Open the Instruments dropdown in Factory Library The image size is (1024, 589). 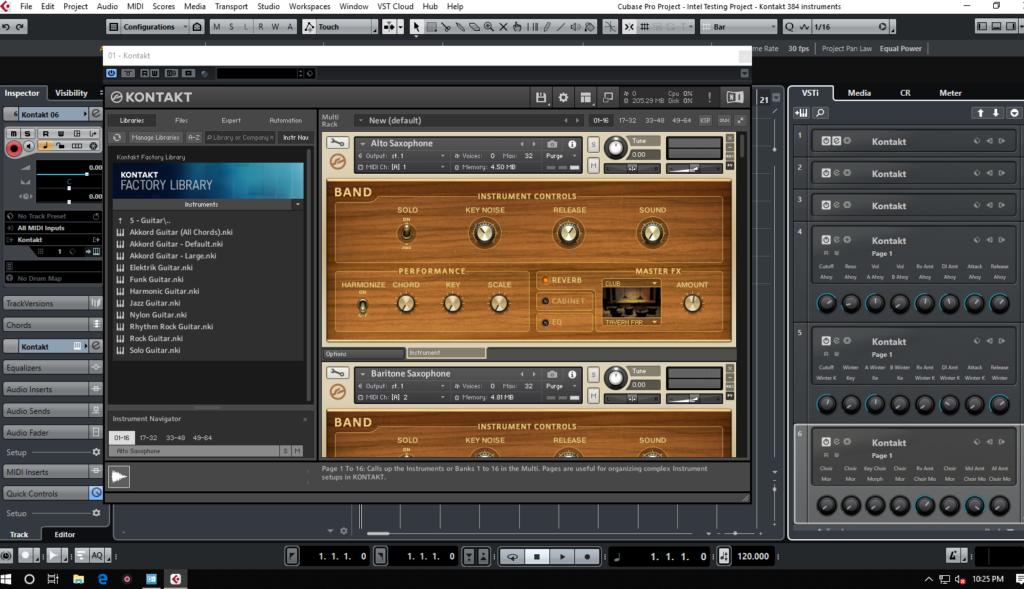coord(297,204)
